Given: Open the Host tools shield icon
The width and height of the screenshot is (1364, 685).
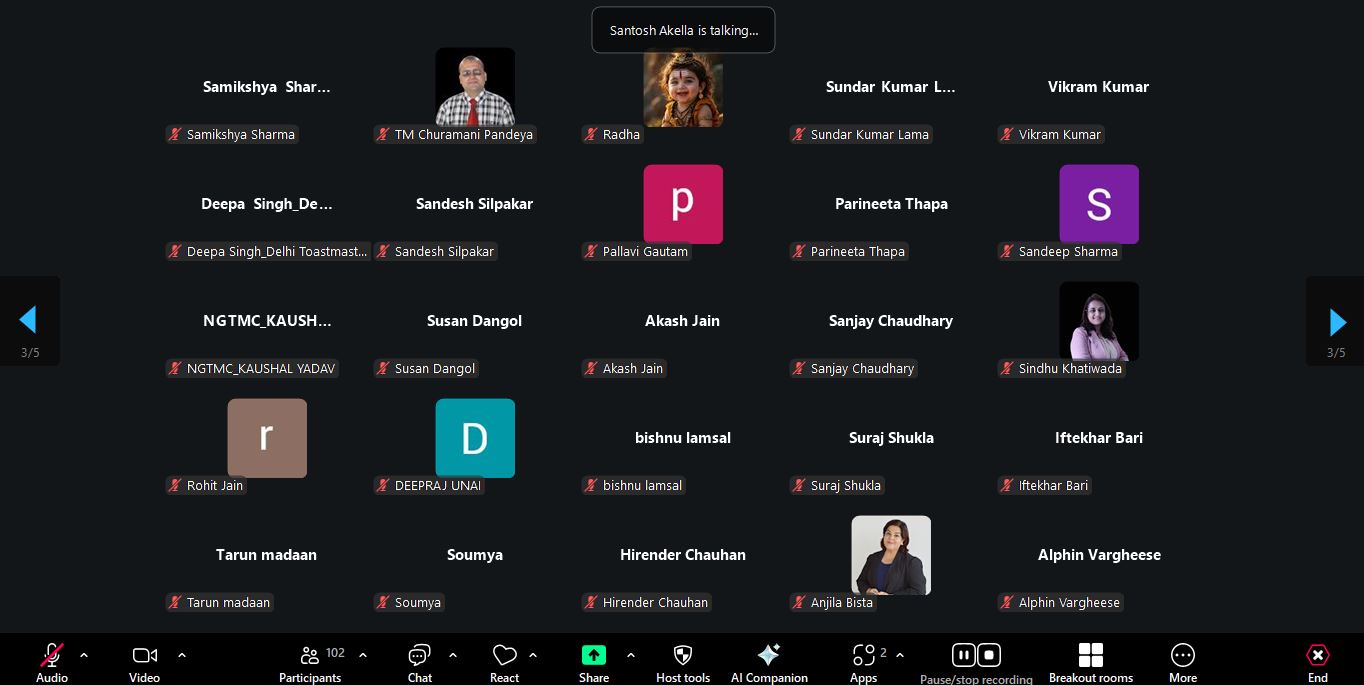Looking at the screenshot, I should point(683,655).
